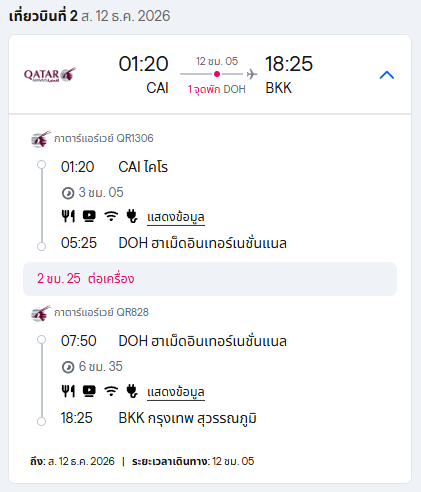Screen dimensions: 421x492
Task: Click the pink stopover dot on route line
Action: tap(217, 74)
